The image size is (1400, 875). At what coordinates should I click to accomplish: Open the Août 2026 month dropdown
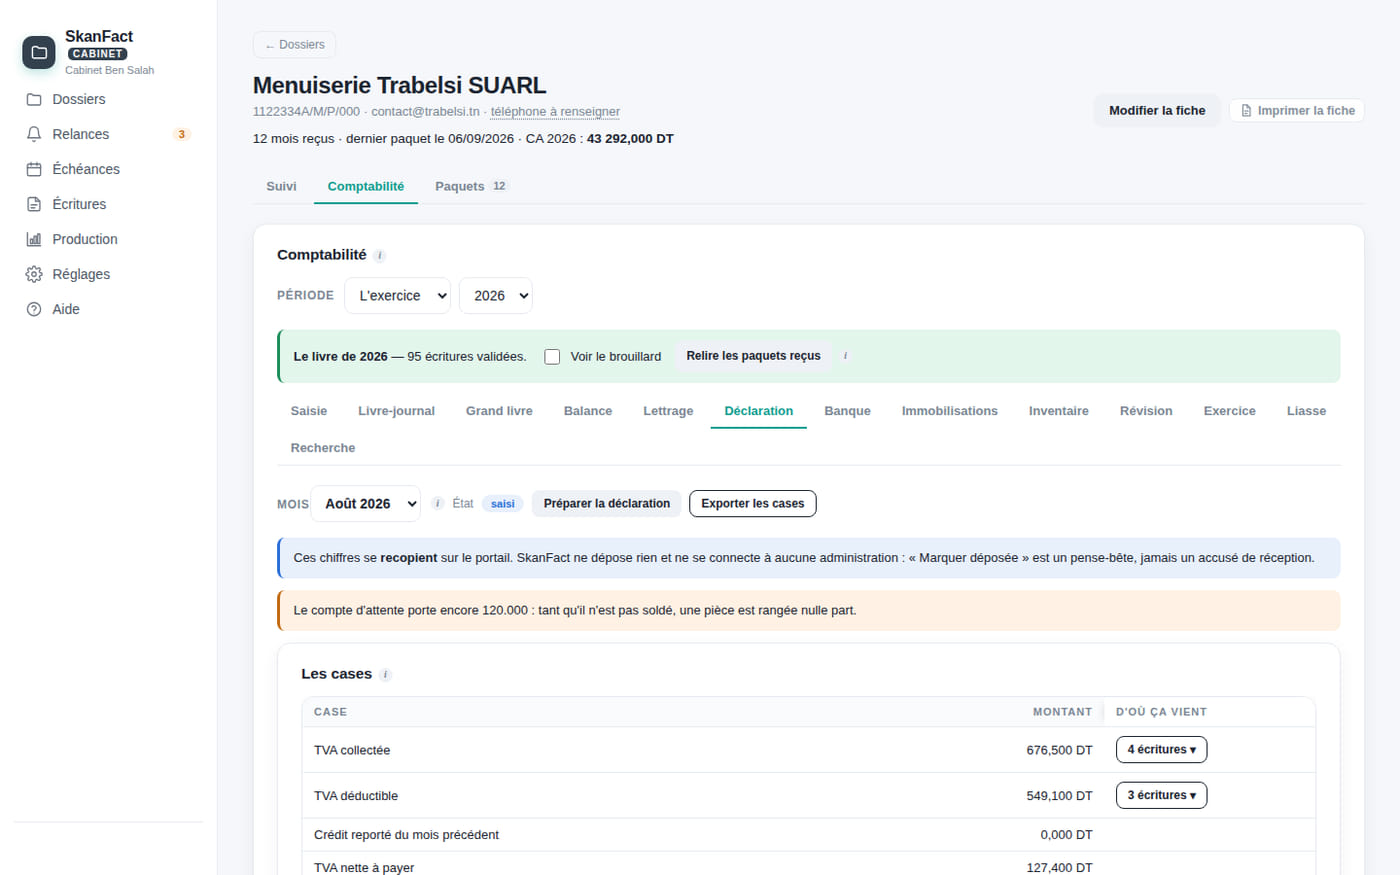coord(366,504)
